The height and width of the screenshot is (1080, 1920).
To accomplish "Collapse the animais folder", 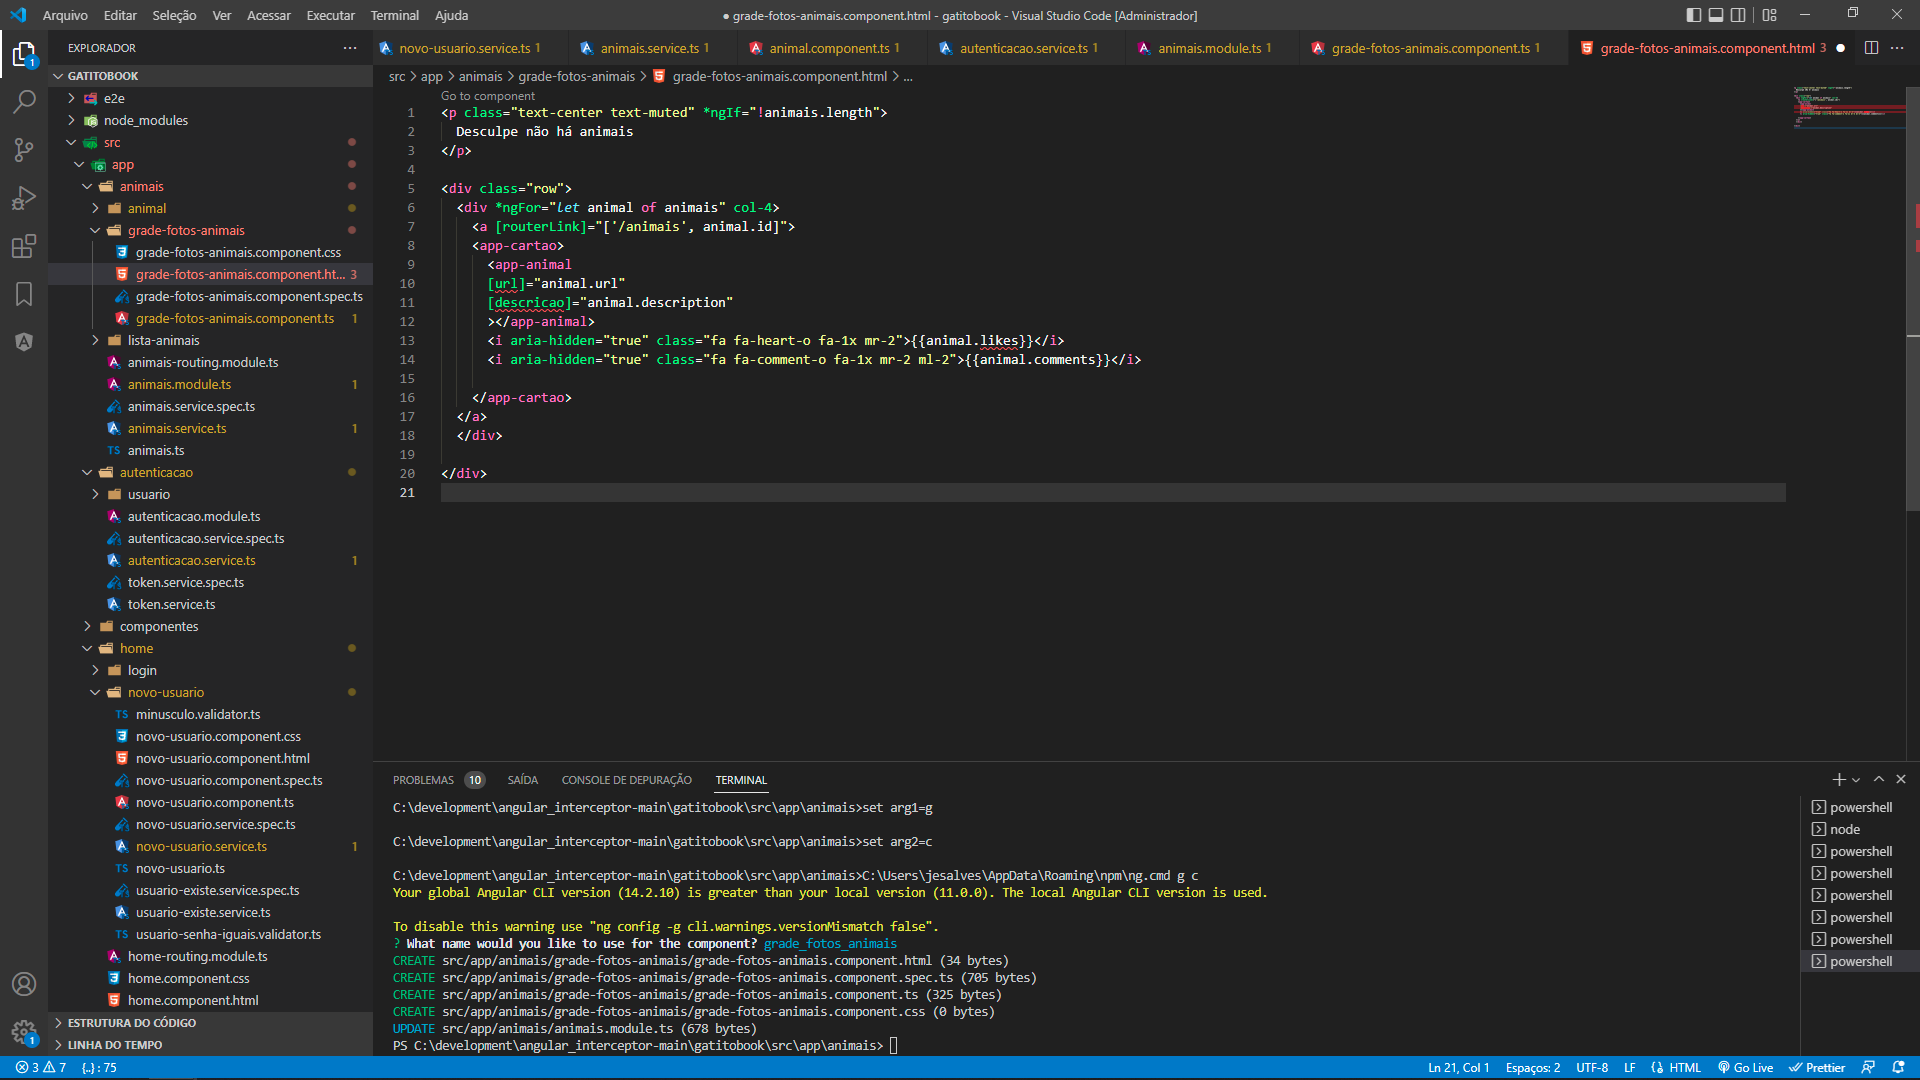I will [x=210, y=186].
